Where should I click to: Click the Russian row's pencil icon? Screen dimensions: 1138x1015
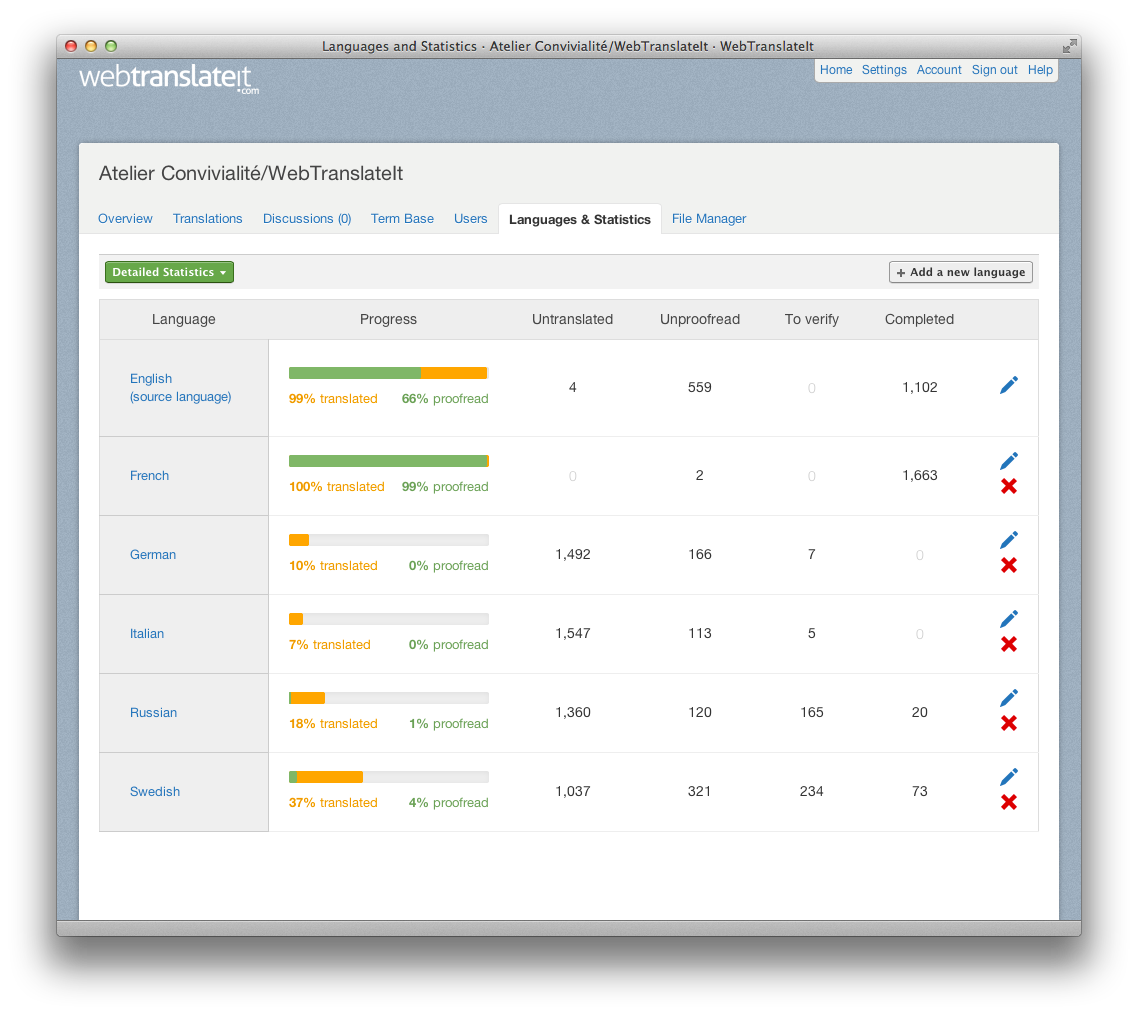(1009, 698)
